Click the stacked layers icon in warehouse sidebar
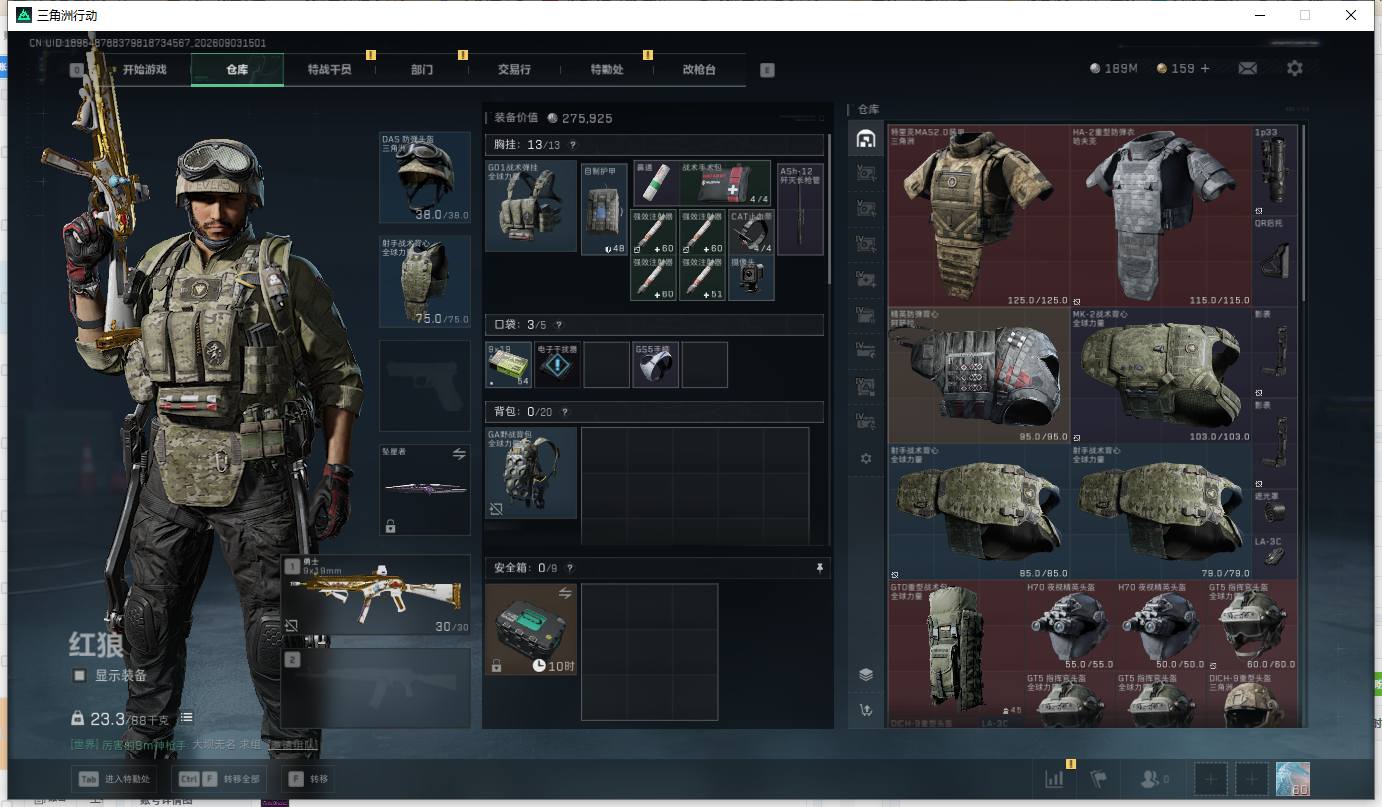This screenshot has width=1382, height=807. 866,674
